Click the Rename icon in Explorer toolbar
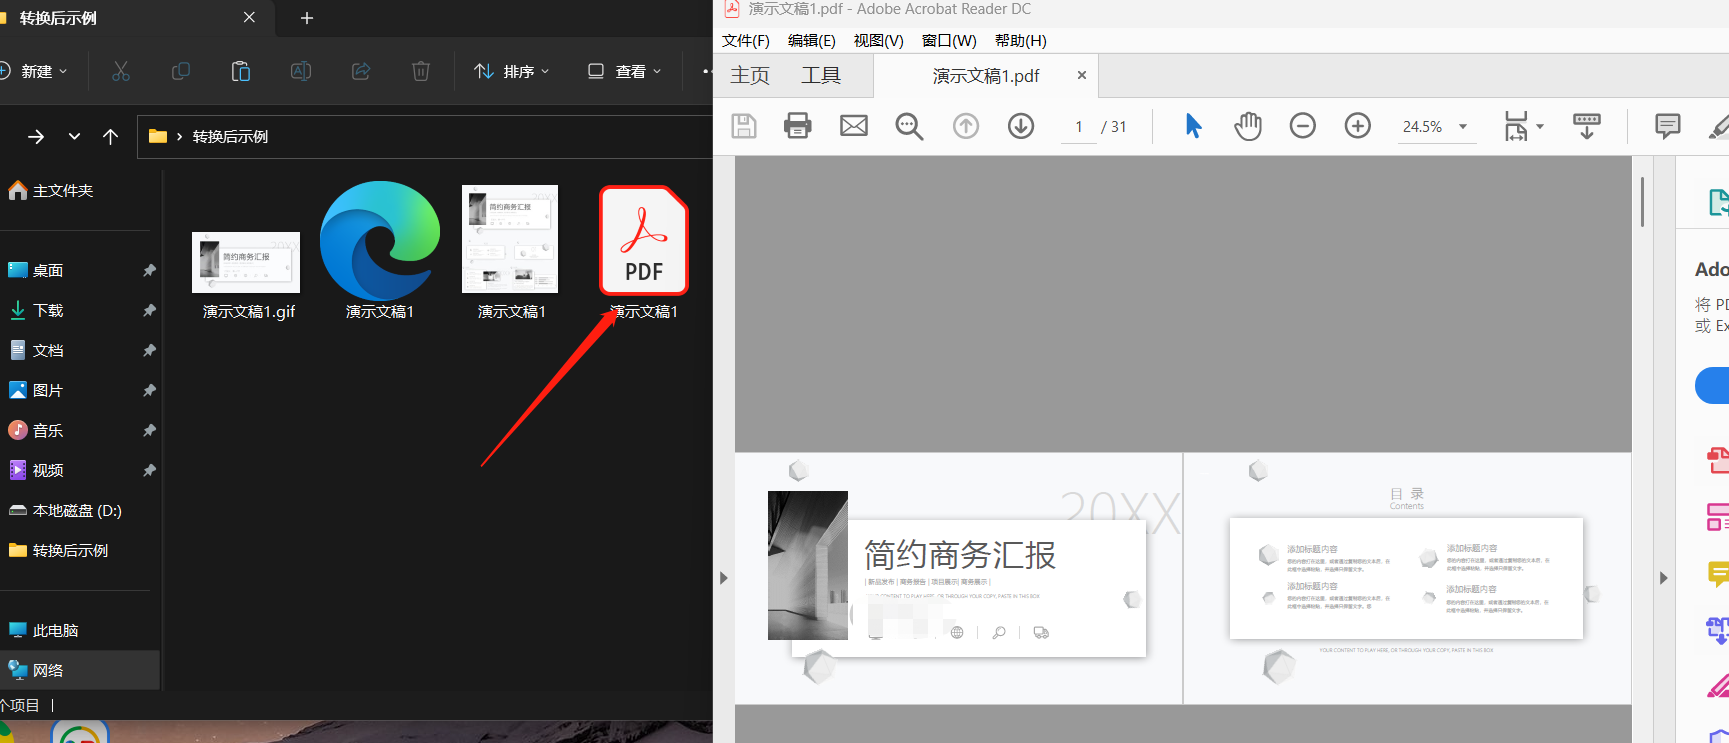This screenshot has height=743, width=1729. pyautogui.click(x=301, y=71)
